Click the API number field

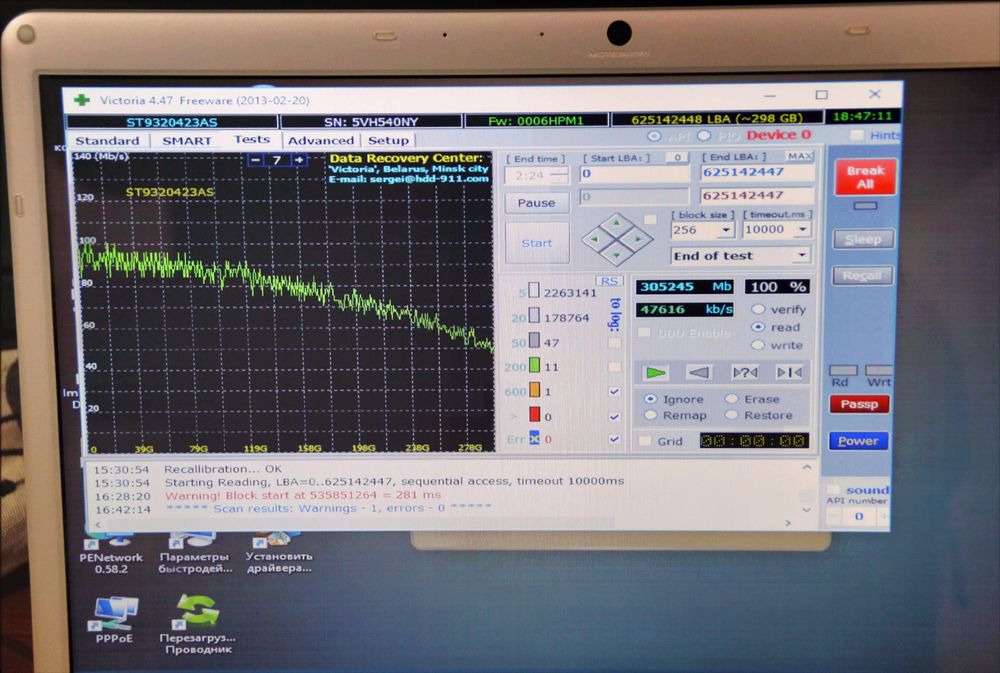(x=858, y=516)
